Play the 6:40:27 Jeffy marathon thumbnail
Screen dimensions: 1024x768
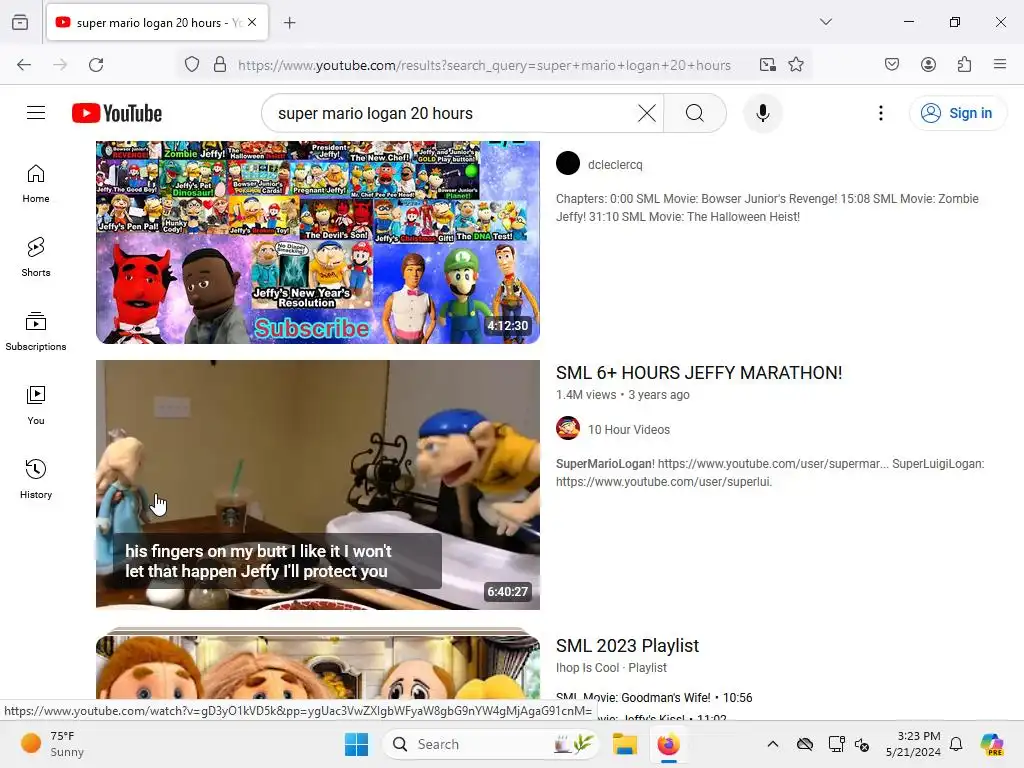[x=318, y=485]
